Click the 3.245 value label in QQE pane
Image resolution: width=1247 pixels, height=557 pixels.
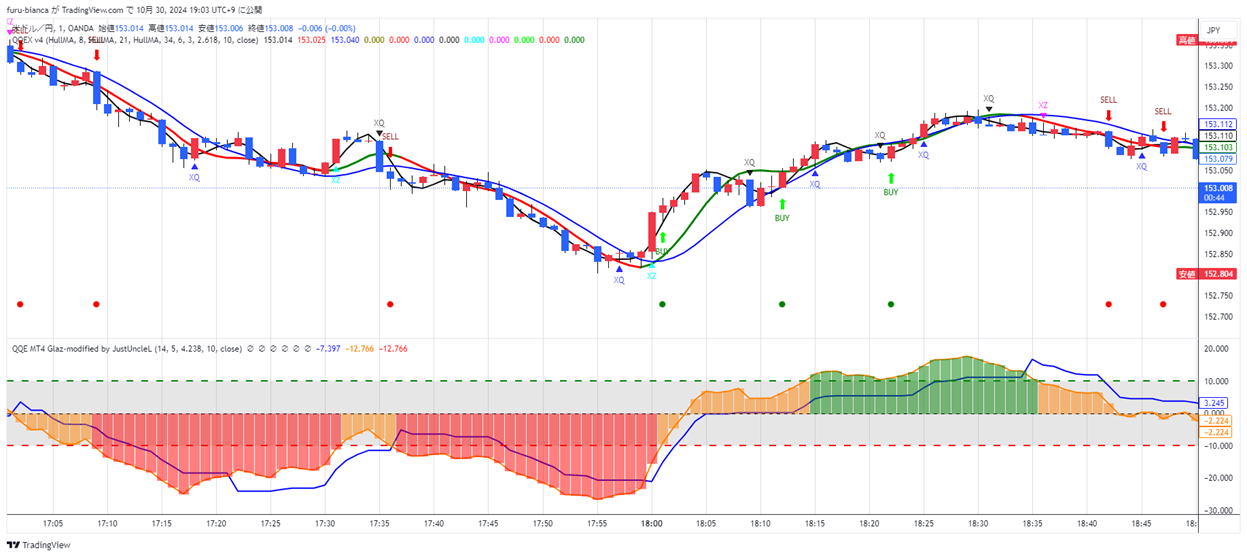click(x=1217, y=403)
